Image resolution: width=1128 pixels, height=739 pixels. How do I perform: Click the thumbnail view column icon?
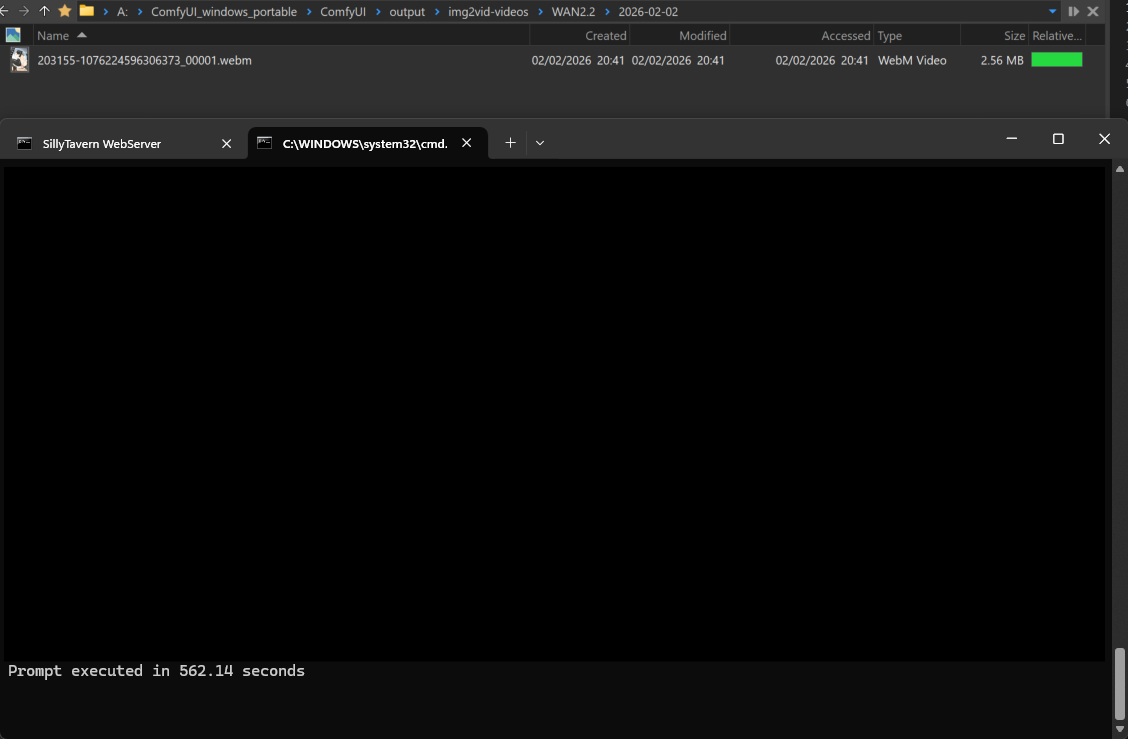tap(13, 35)
